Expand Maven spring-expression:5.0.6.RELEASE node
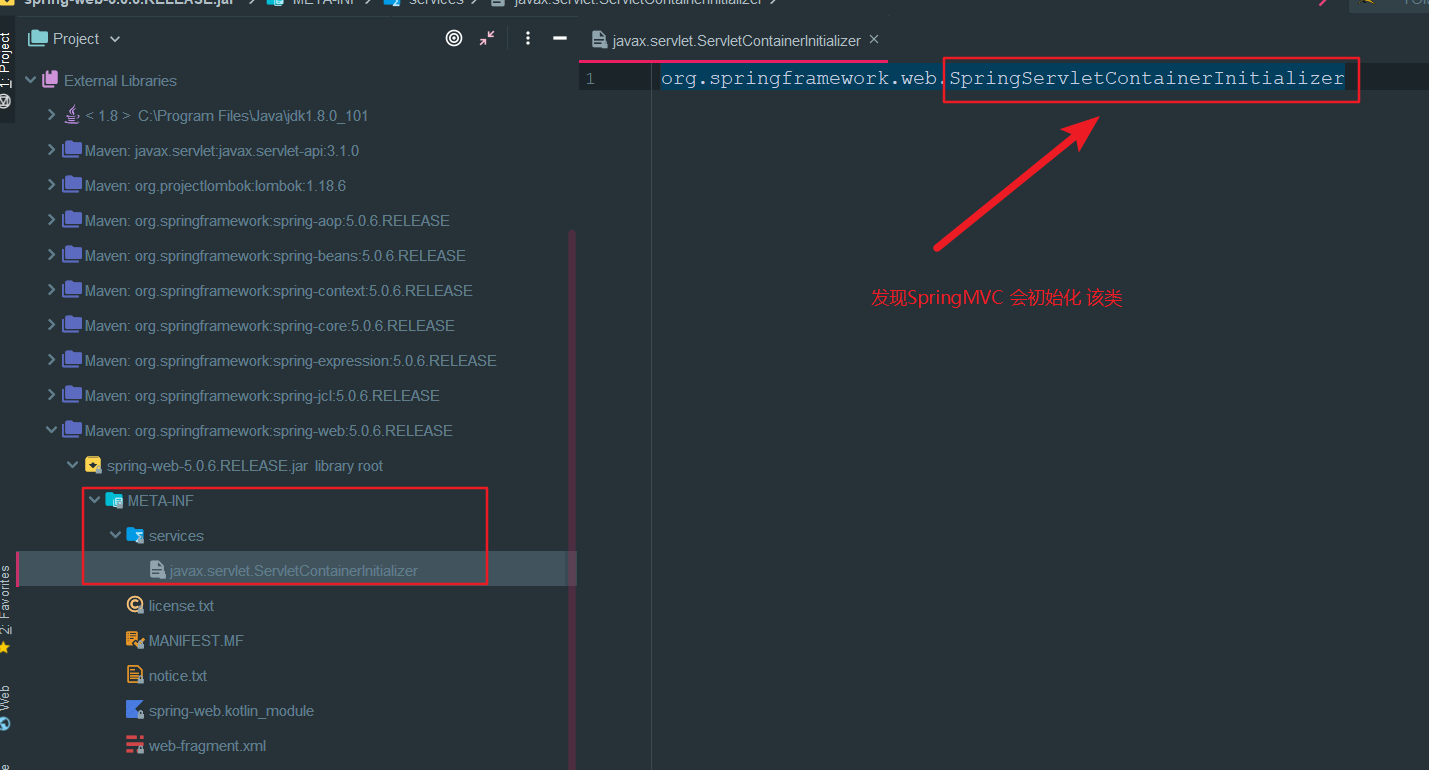 51,360
